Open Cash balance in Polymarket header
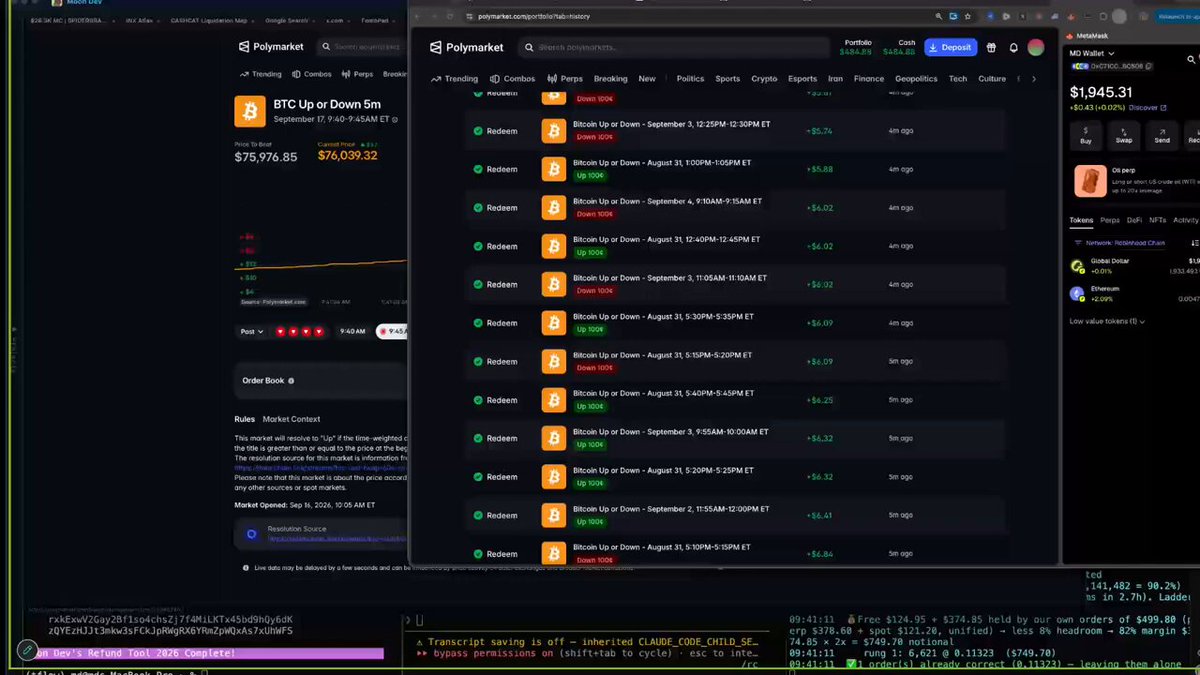1200x675 pixels. pyautogui.click(x=900, y=47)
